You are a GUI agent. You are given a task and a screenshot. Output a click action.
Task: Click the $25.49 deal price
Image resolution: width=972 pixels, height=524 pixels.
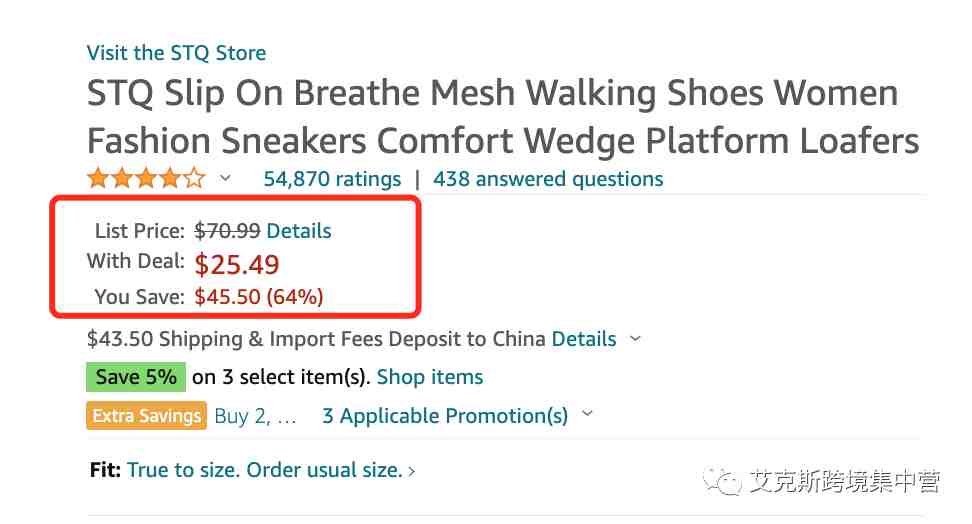[237, 265]
